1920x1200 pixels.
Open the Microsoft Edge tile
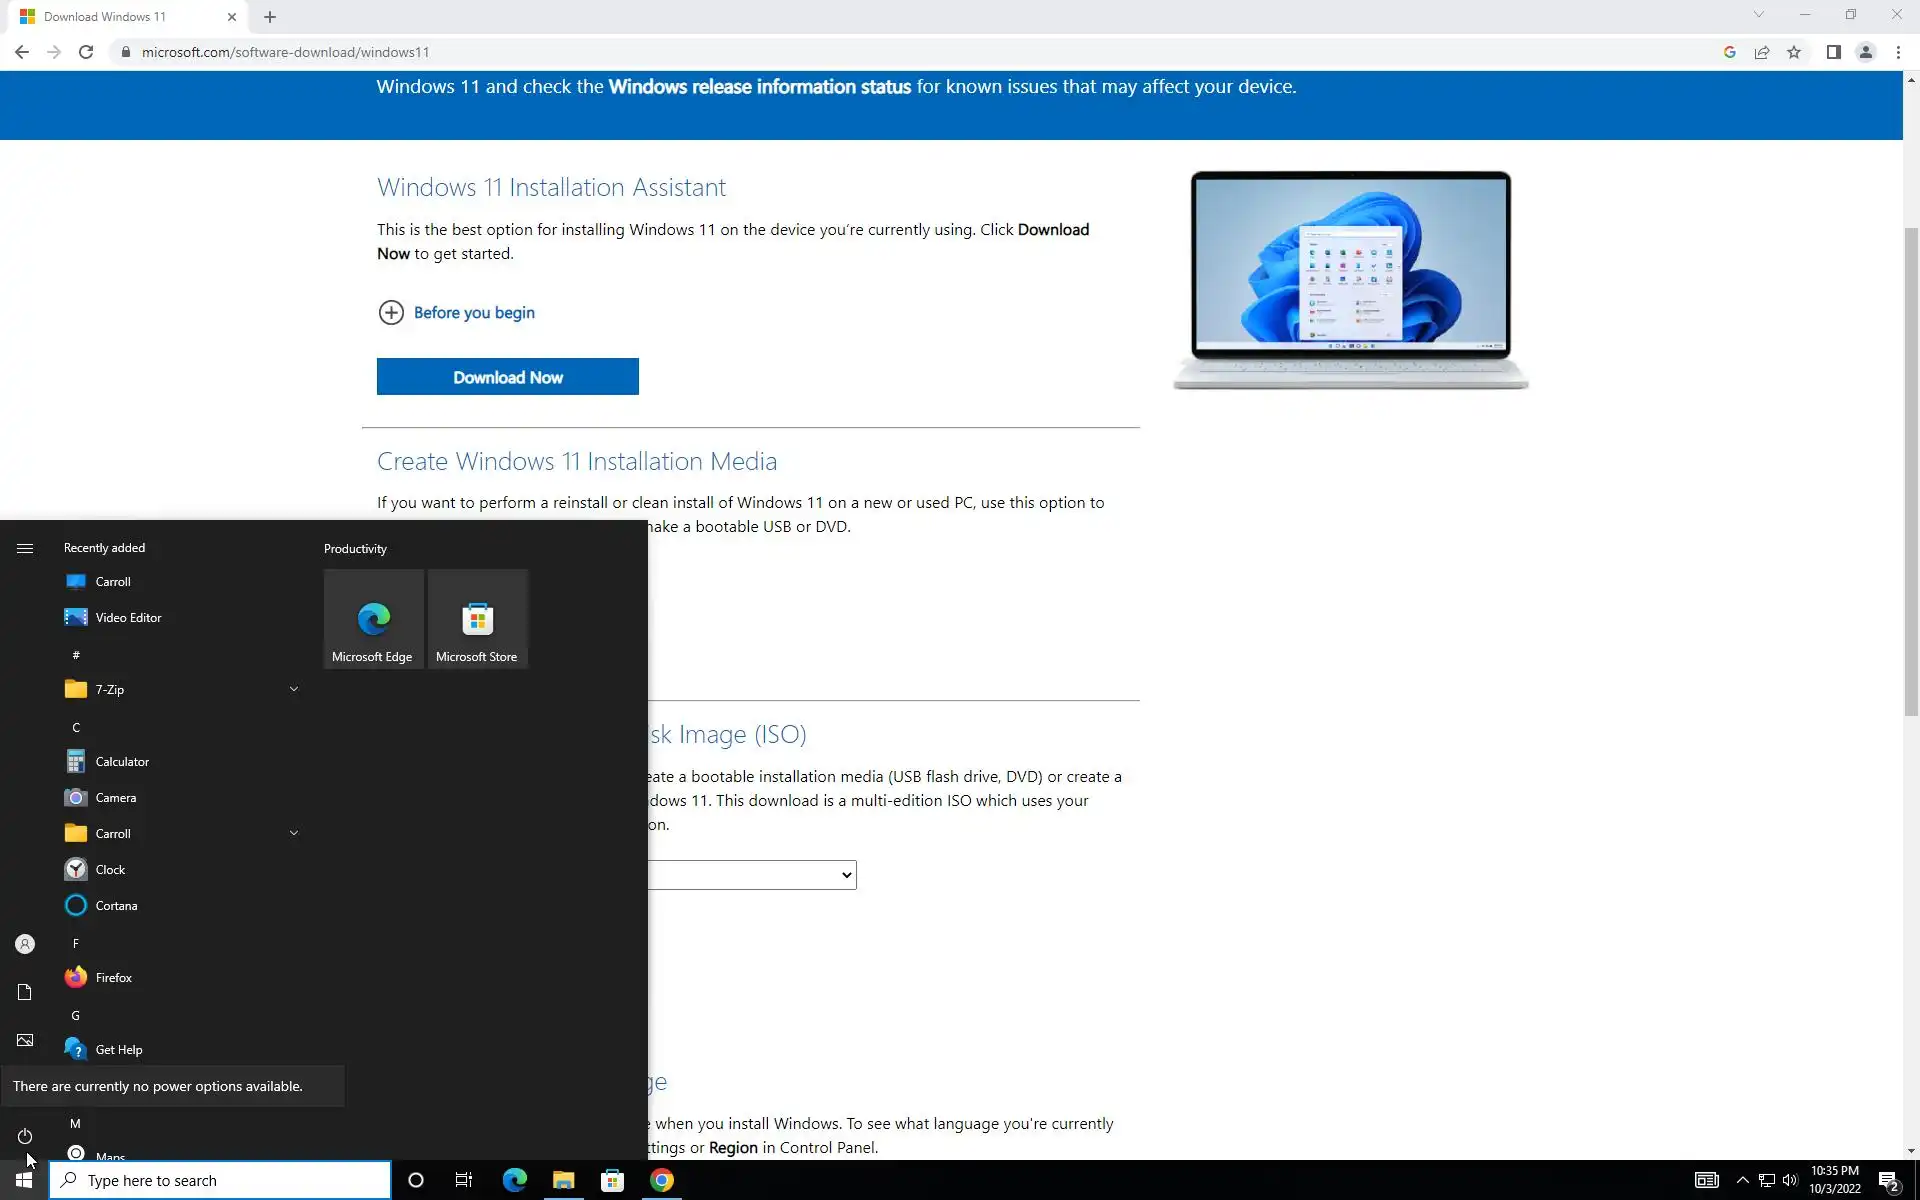[x=373, y=620]
